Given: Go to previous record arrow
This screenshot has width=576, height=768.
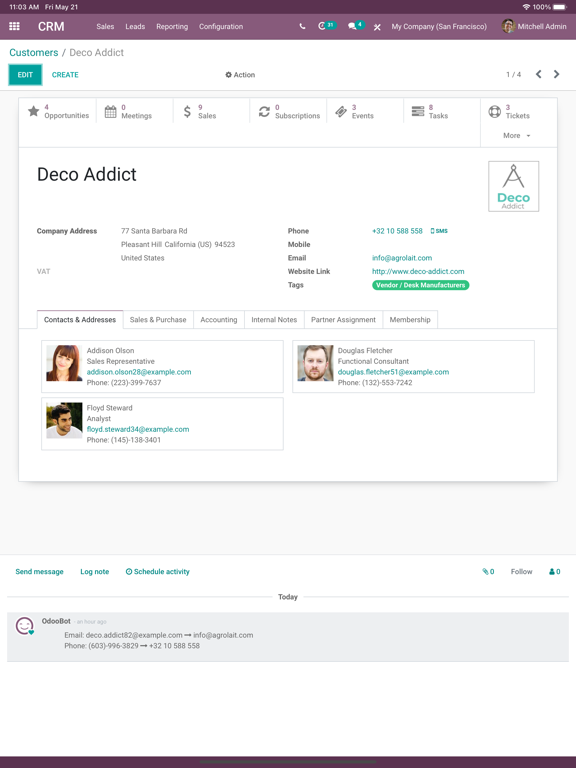Looking at the screenshot, I should tap(539, 74).
